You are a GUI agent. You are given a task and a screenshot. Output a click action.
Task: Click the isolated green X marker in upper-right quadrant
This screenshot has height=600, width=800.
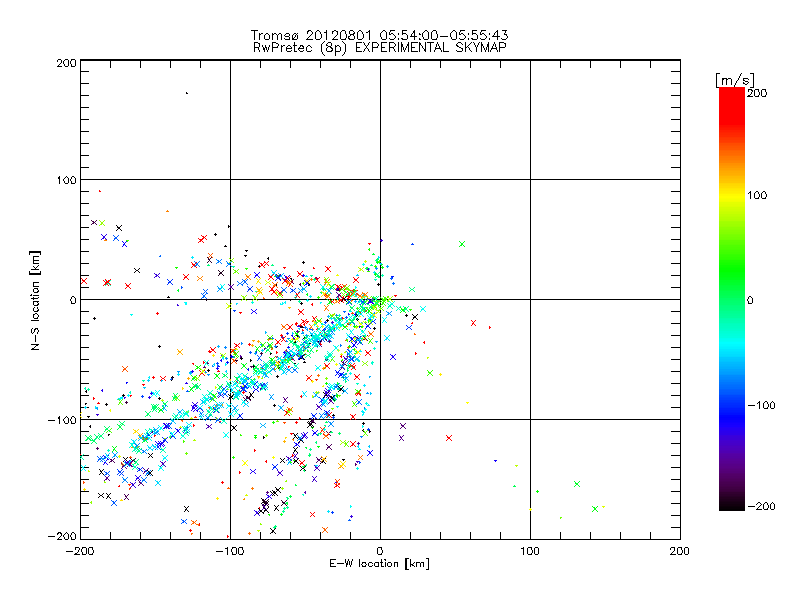(x=462, y=244)
